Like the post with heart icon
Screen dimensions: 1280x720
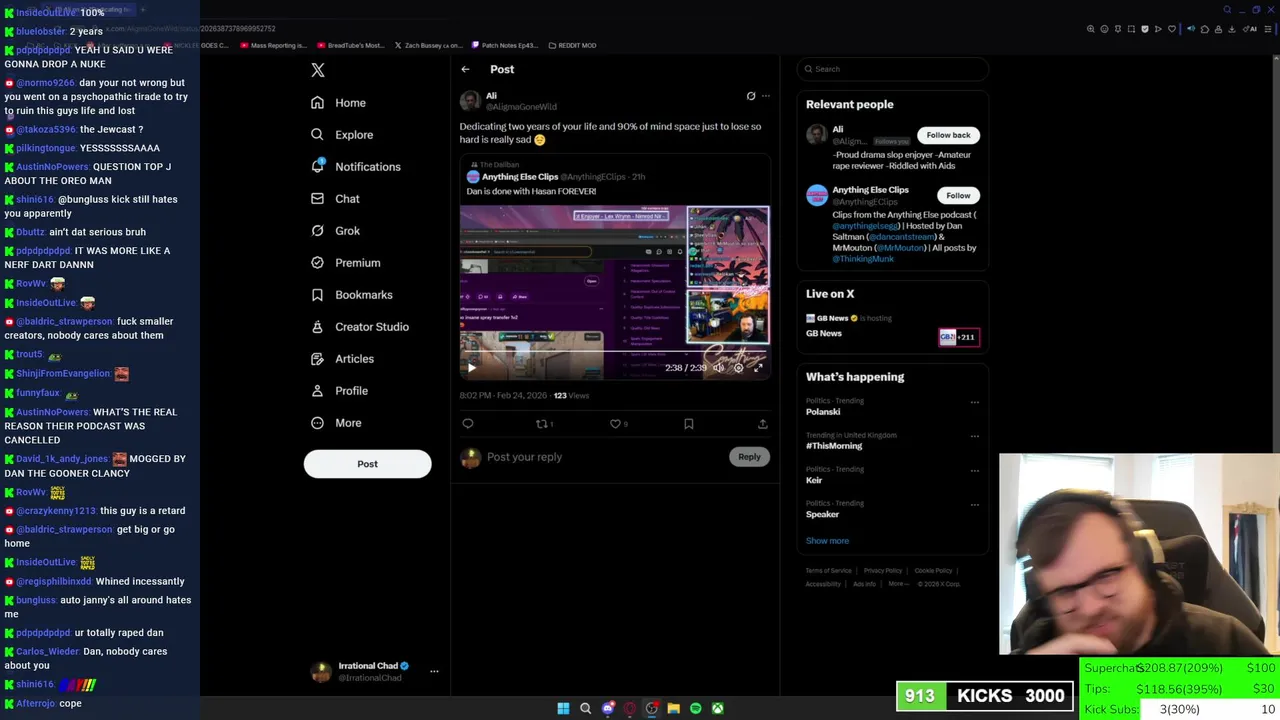[615, 424]
